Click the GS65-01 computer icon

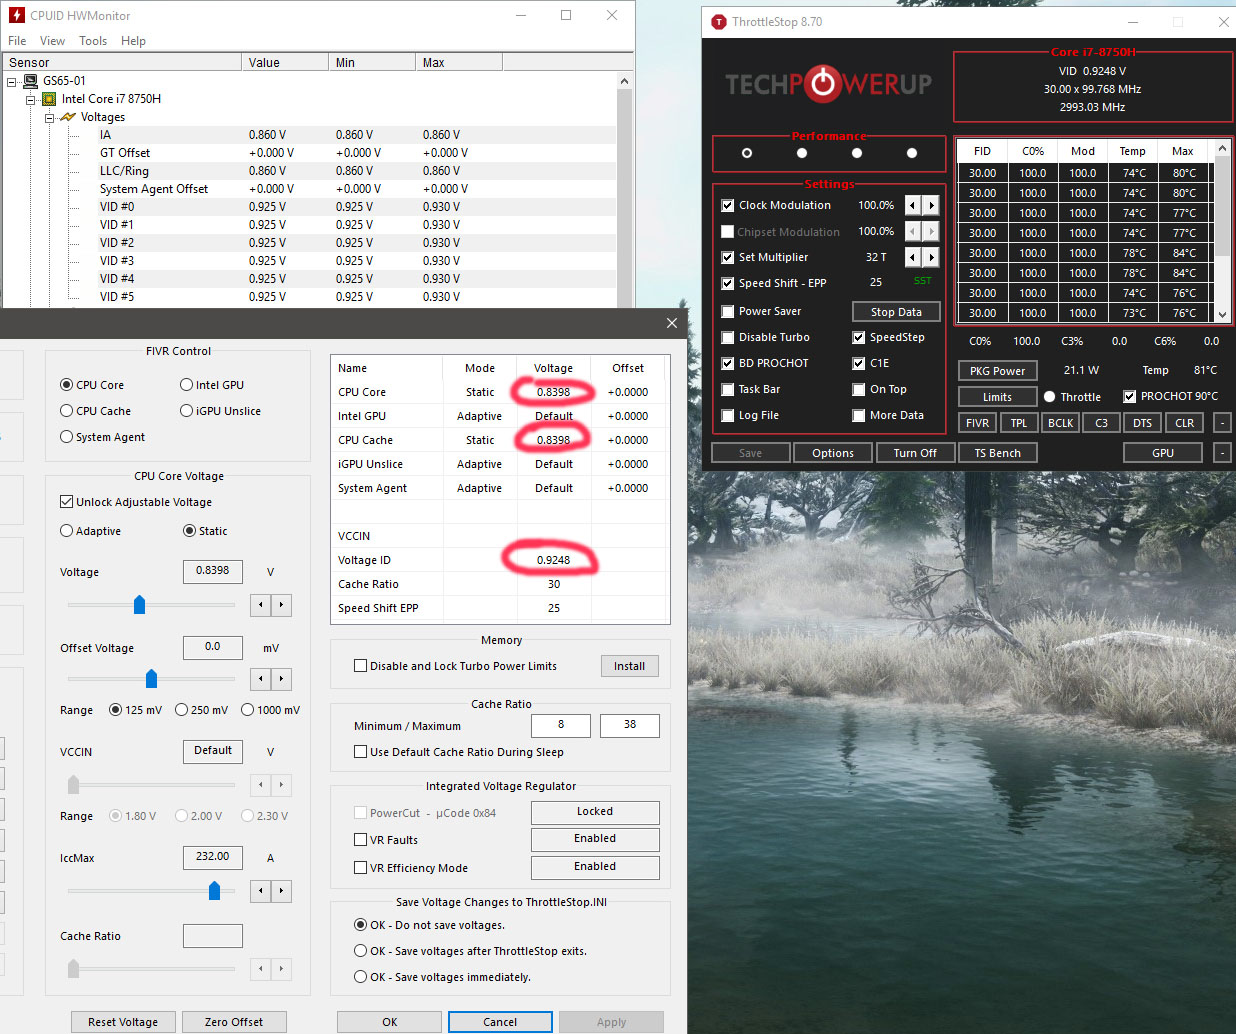(30, 81)
